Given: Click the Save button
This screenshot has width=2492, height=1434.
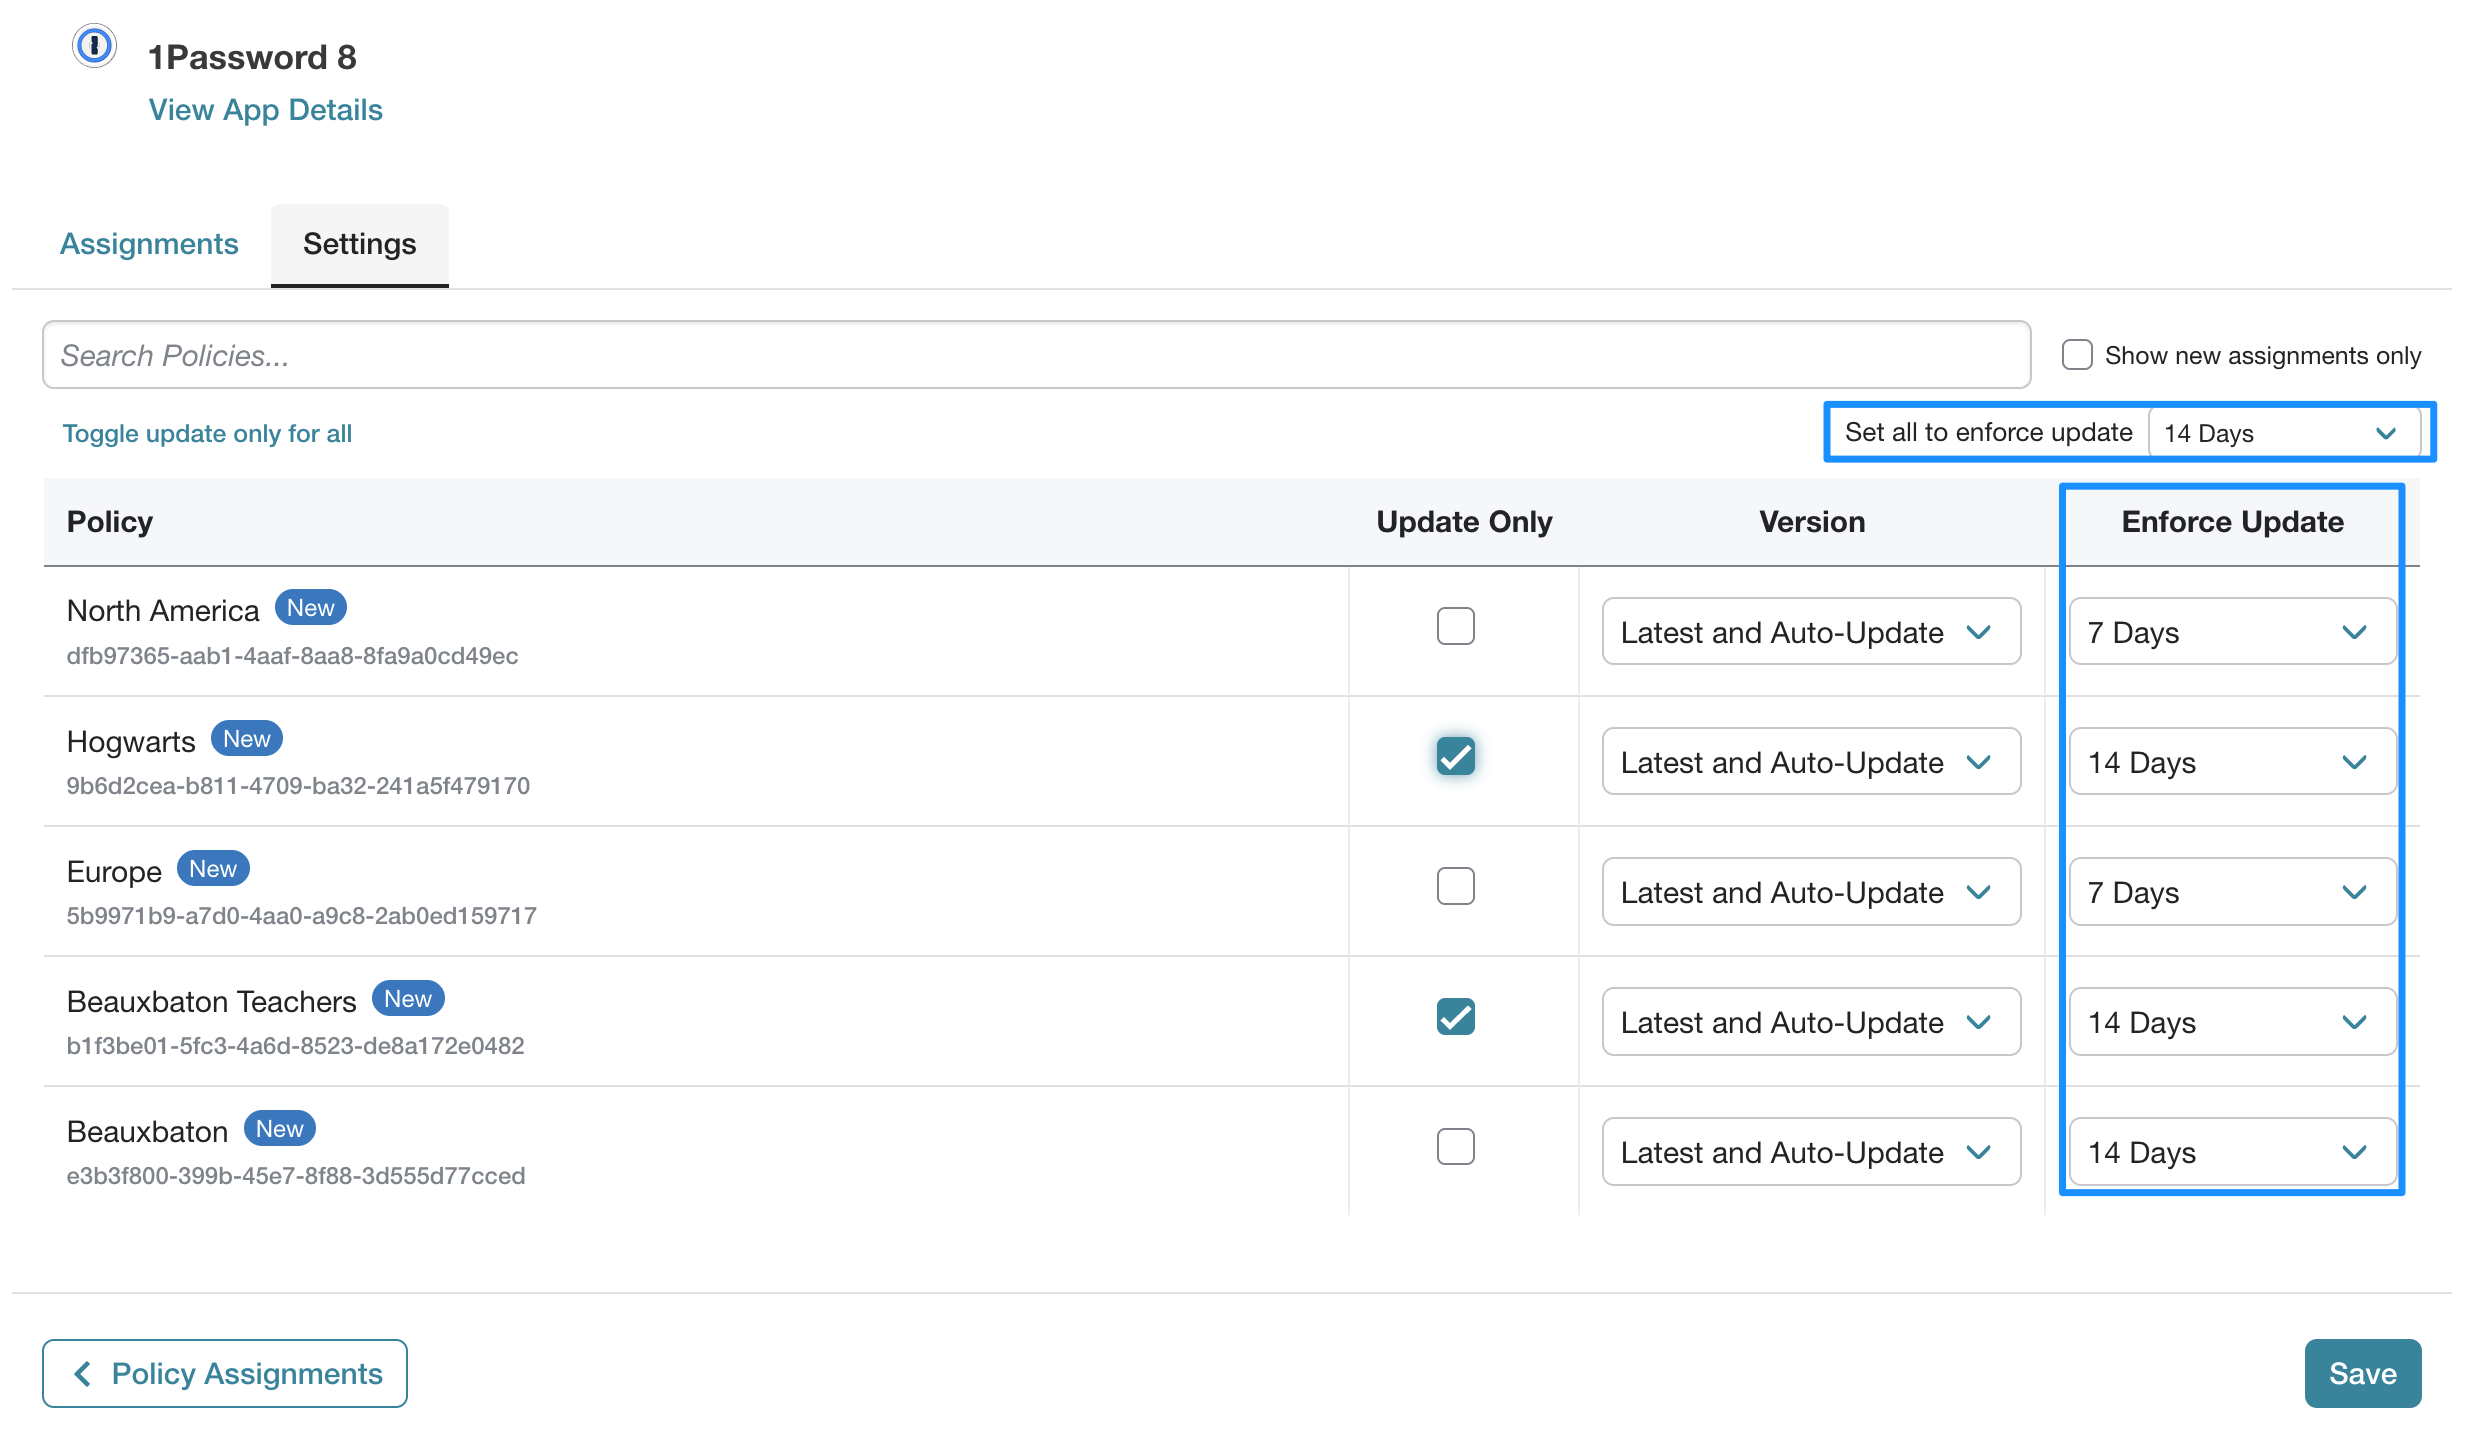Looking at the screenshot, I should (2362, 1373).
